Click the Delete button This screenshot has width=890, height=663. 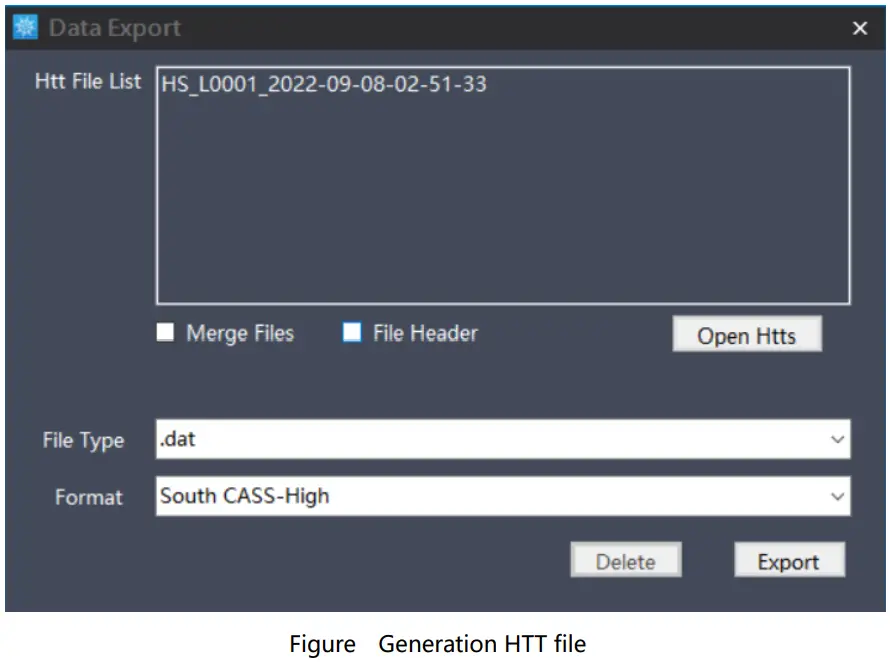[x=626, y=560]
